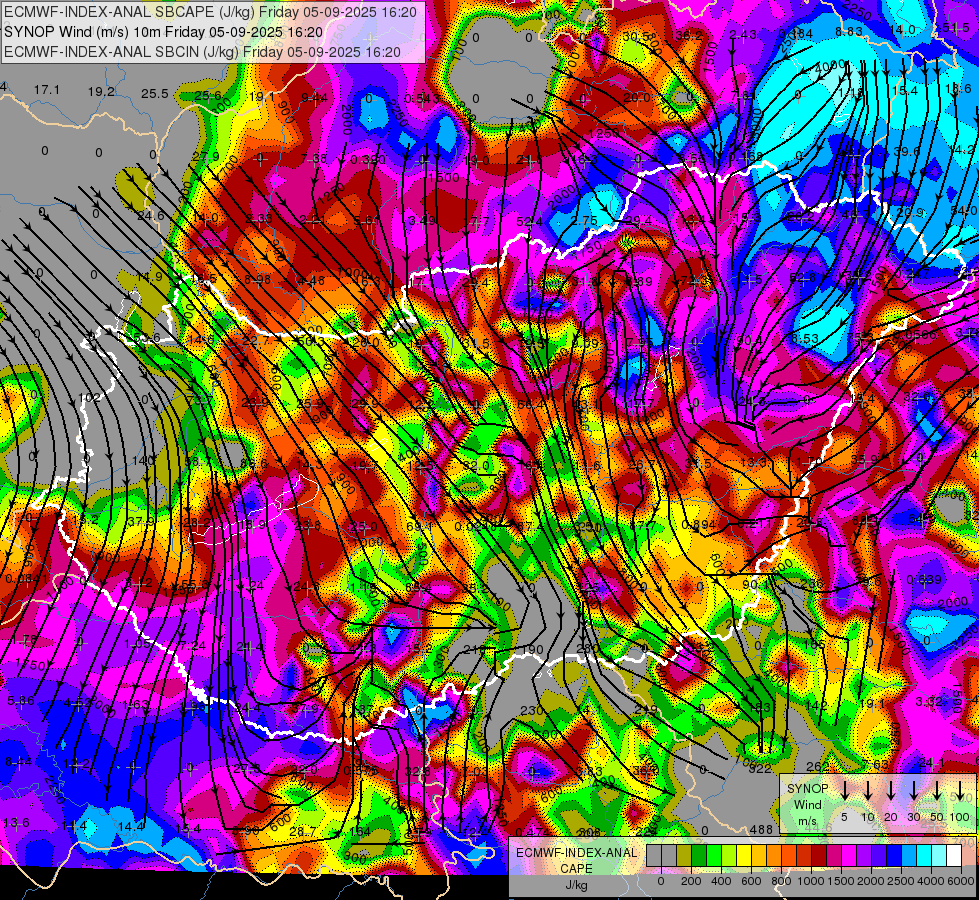This screenshot has width=979, height=900.
Task: Click the map value '51.5'
Action: [x=955, y=27]
